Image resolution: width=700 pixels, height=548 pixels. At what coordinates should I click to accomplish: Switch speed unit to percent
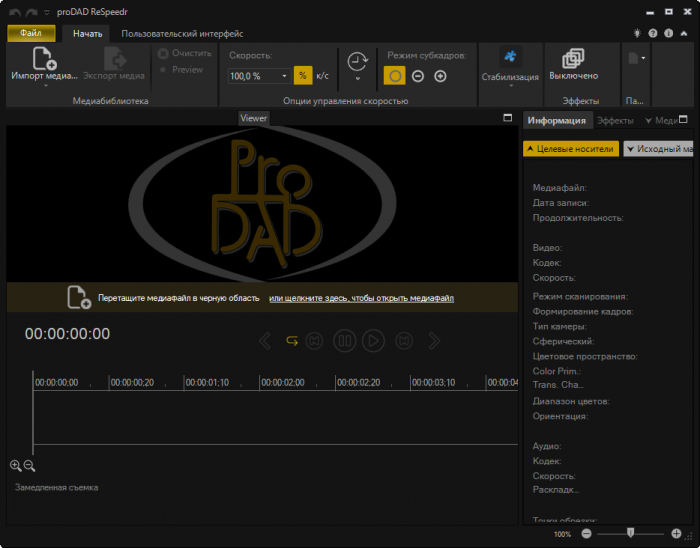(302, 76)
